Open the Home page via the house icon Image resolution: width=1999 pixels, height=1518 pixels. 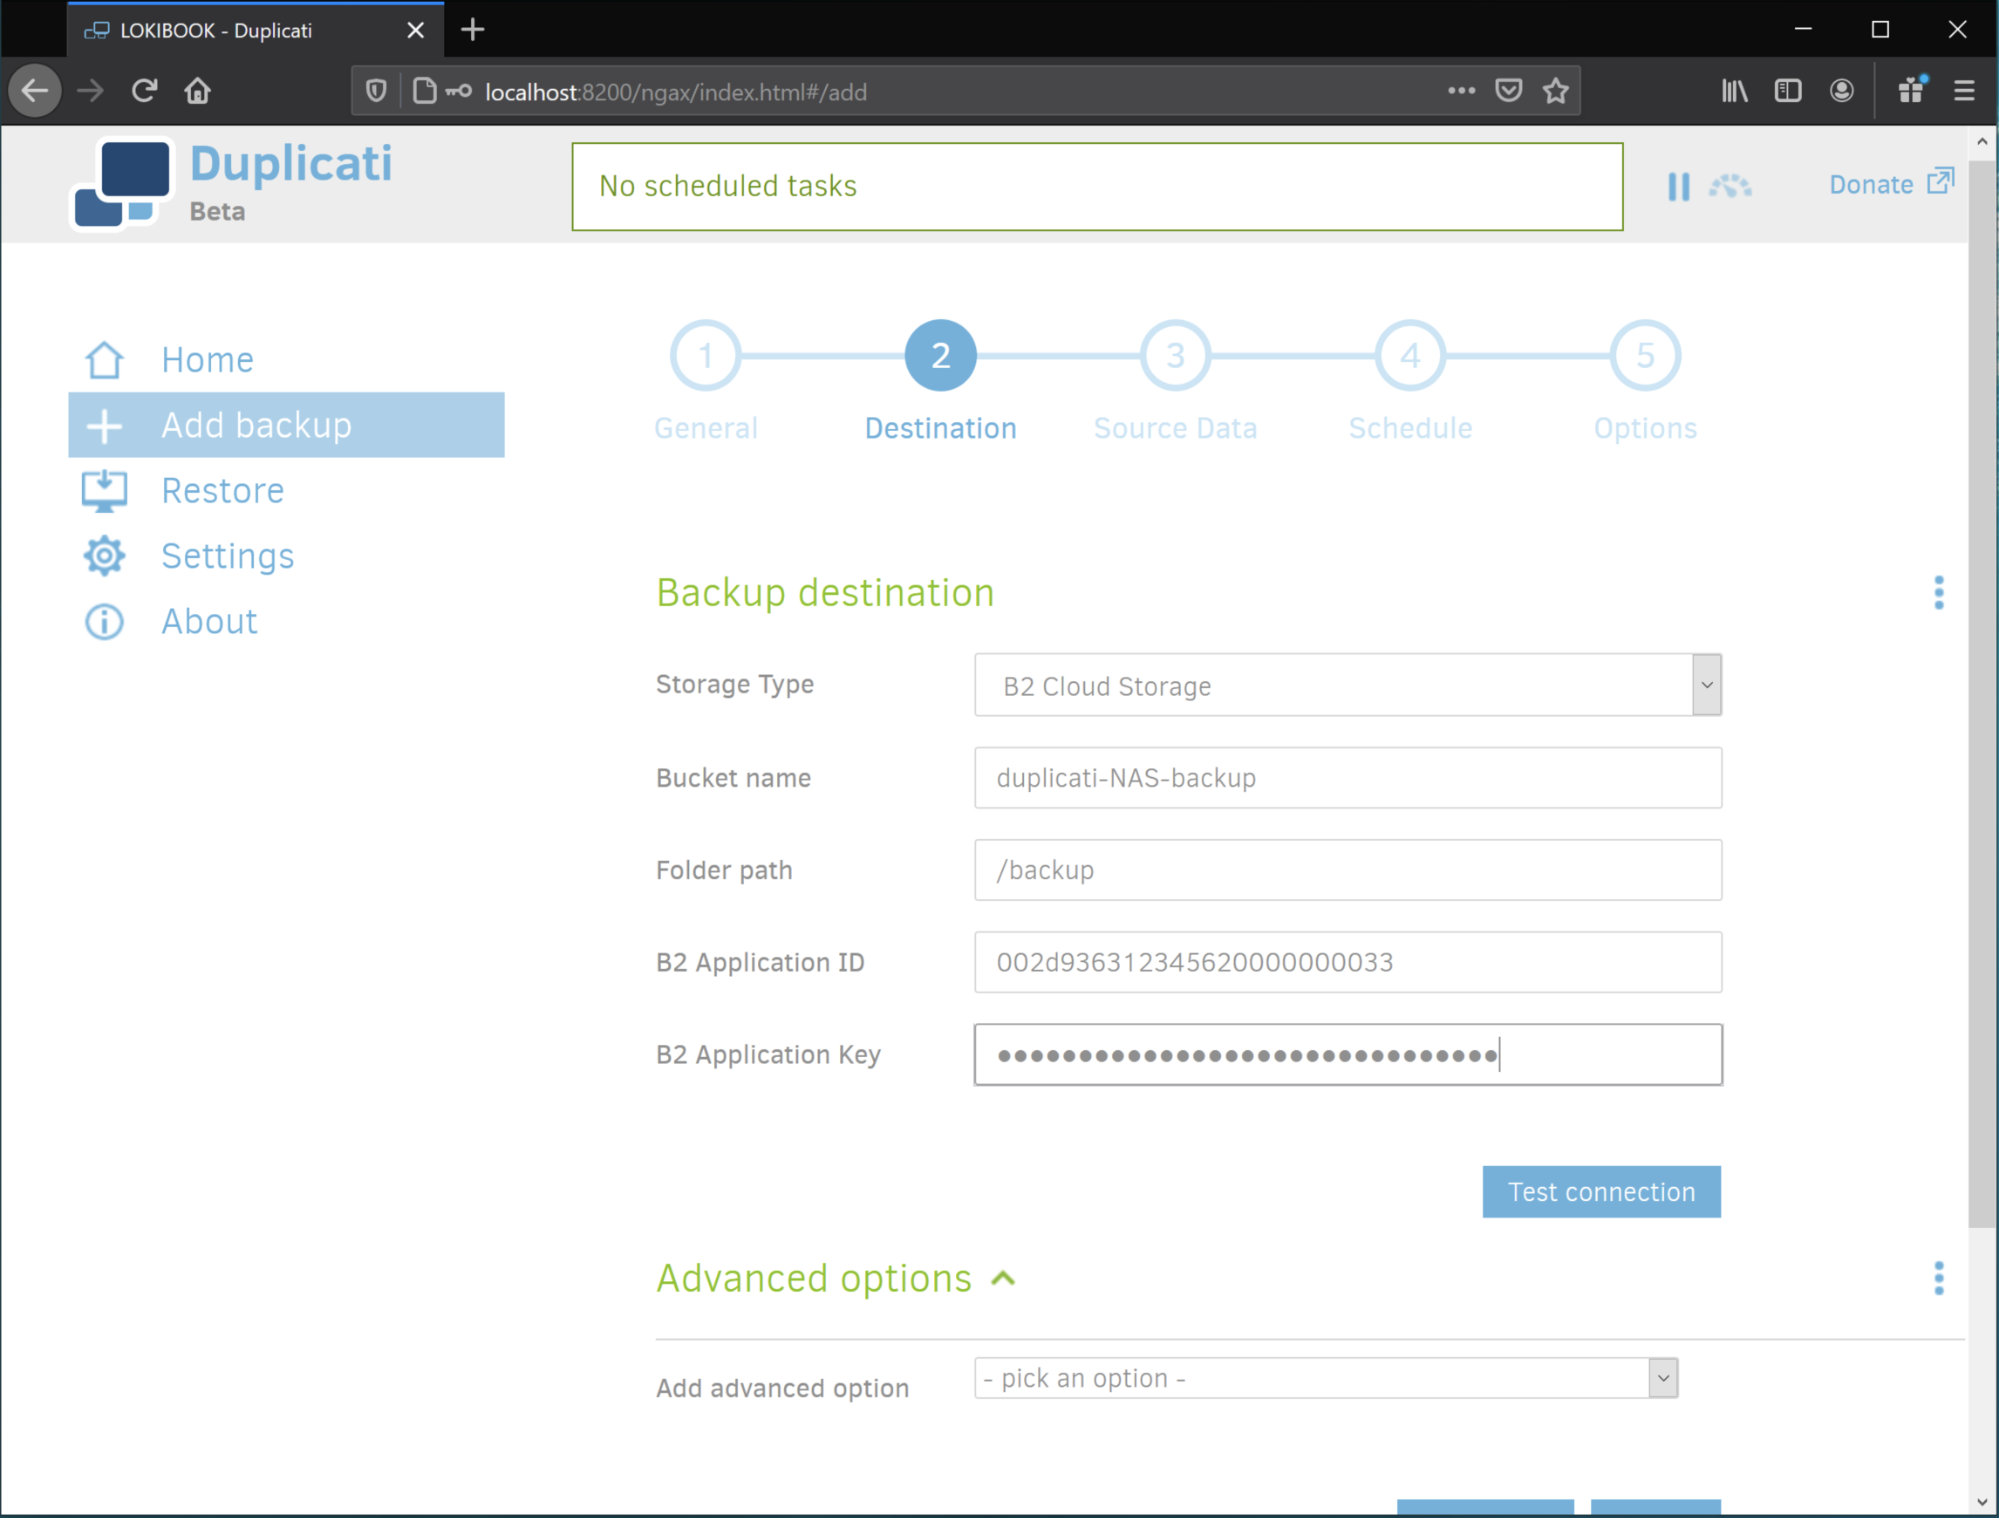point(104,358)
